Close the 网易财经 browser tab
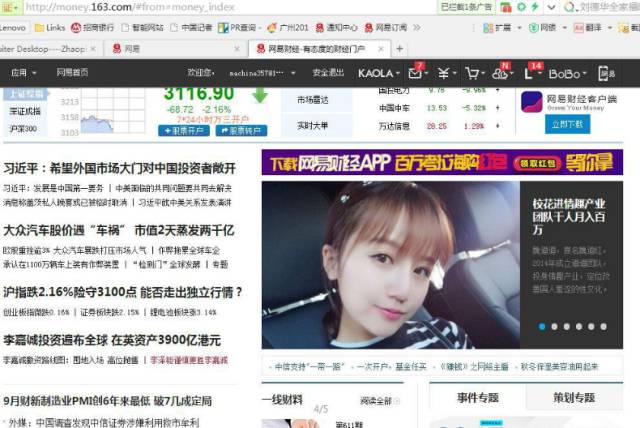 381,49
